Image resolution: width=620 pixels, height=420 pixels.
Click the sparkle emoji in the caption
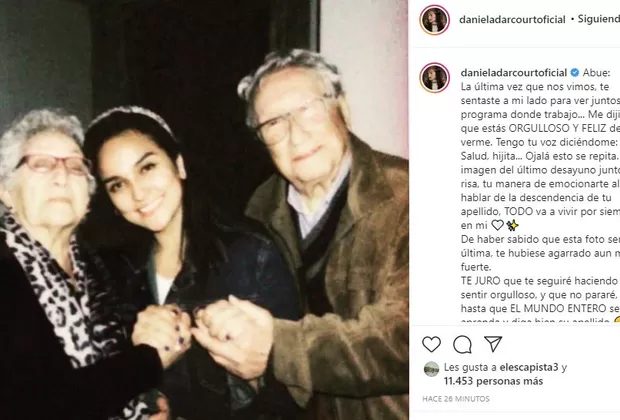(512, 225)
